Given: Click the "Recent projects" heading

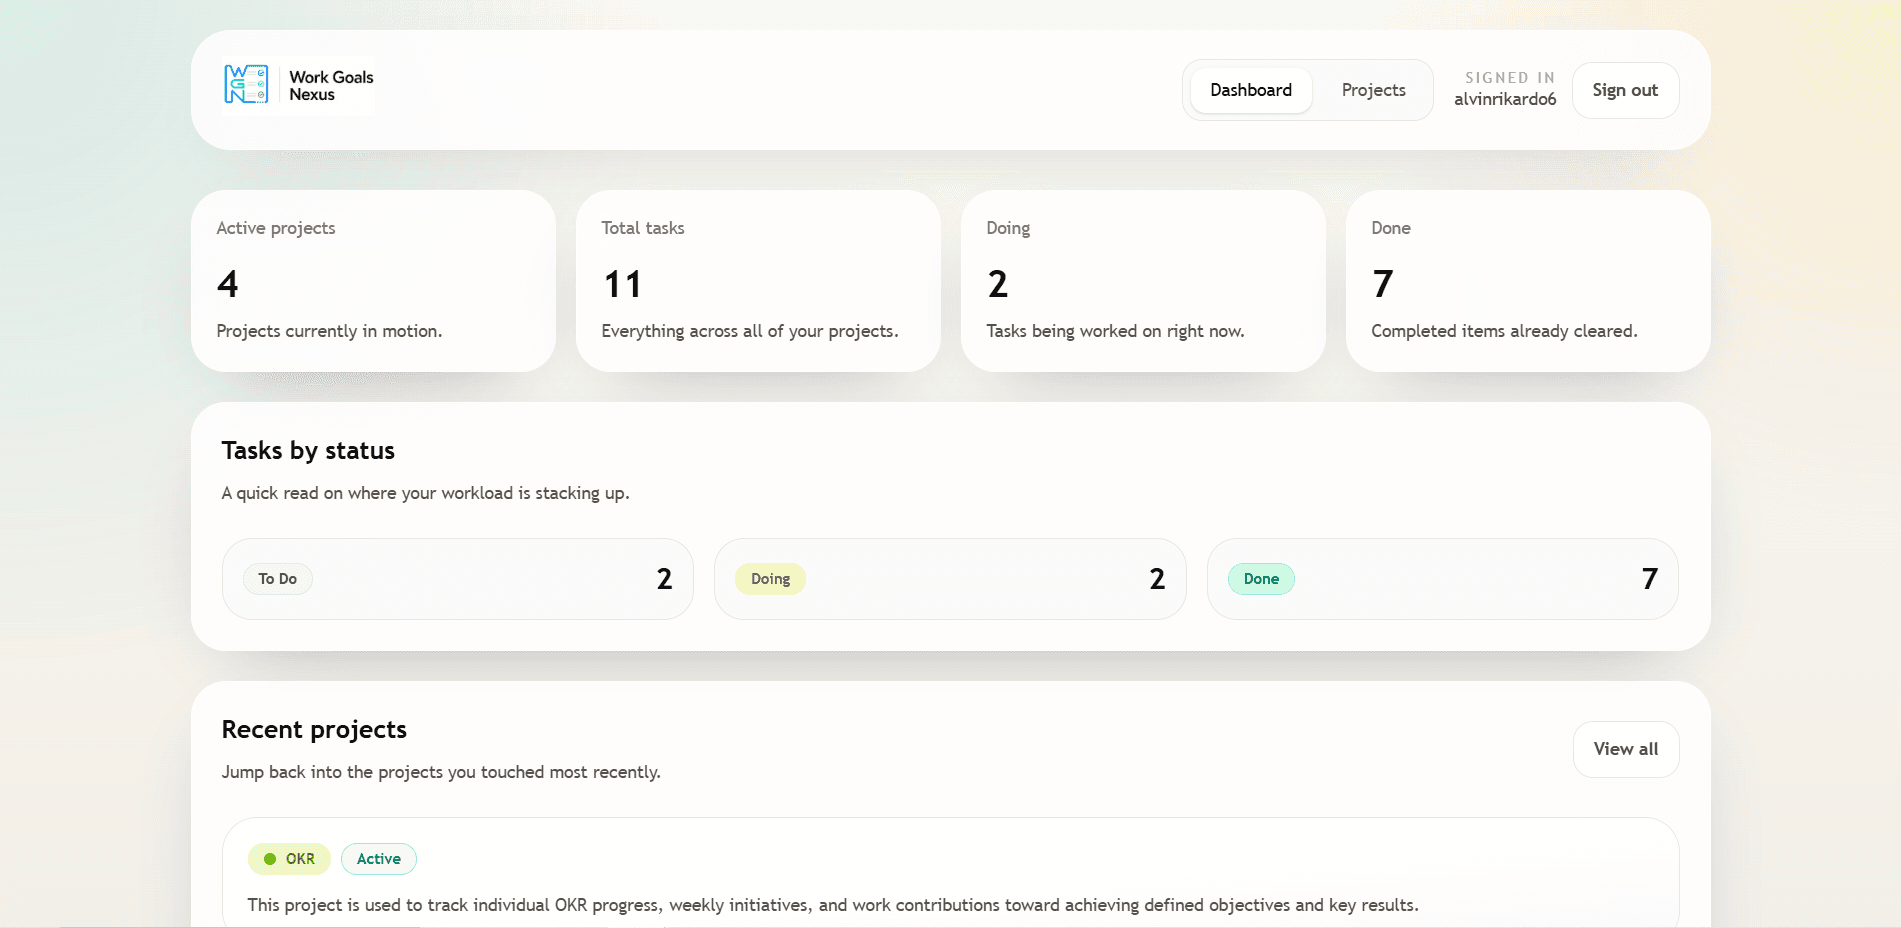Looking at the screenshot, I should [314, 730].
